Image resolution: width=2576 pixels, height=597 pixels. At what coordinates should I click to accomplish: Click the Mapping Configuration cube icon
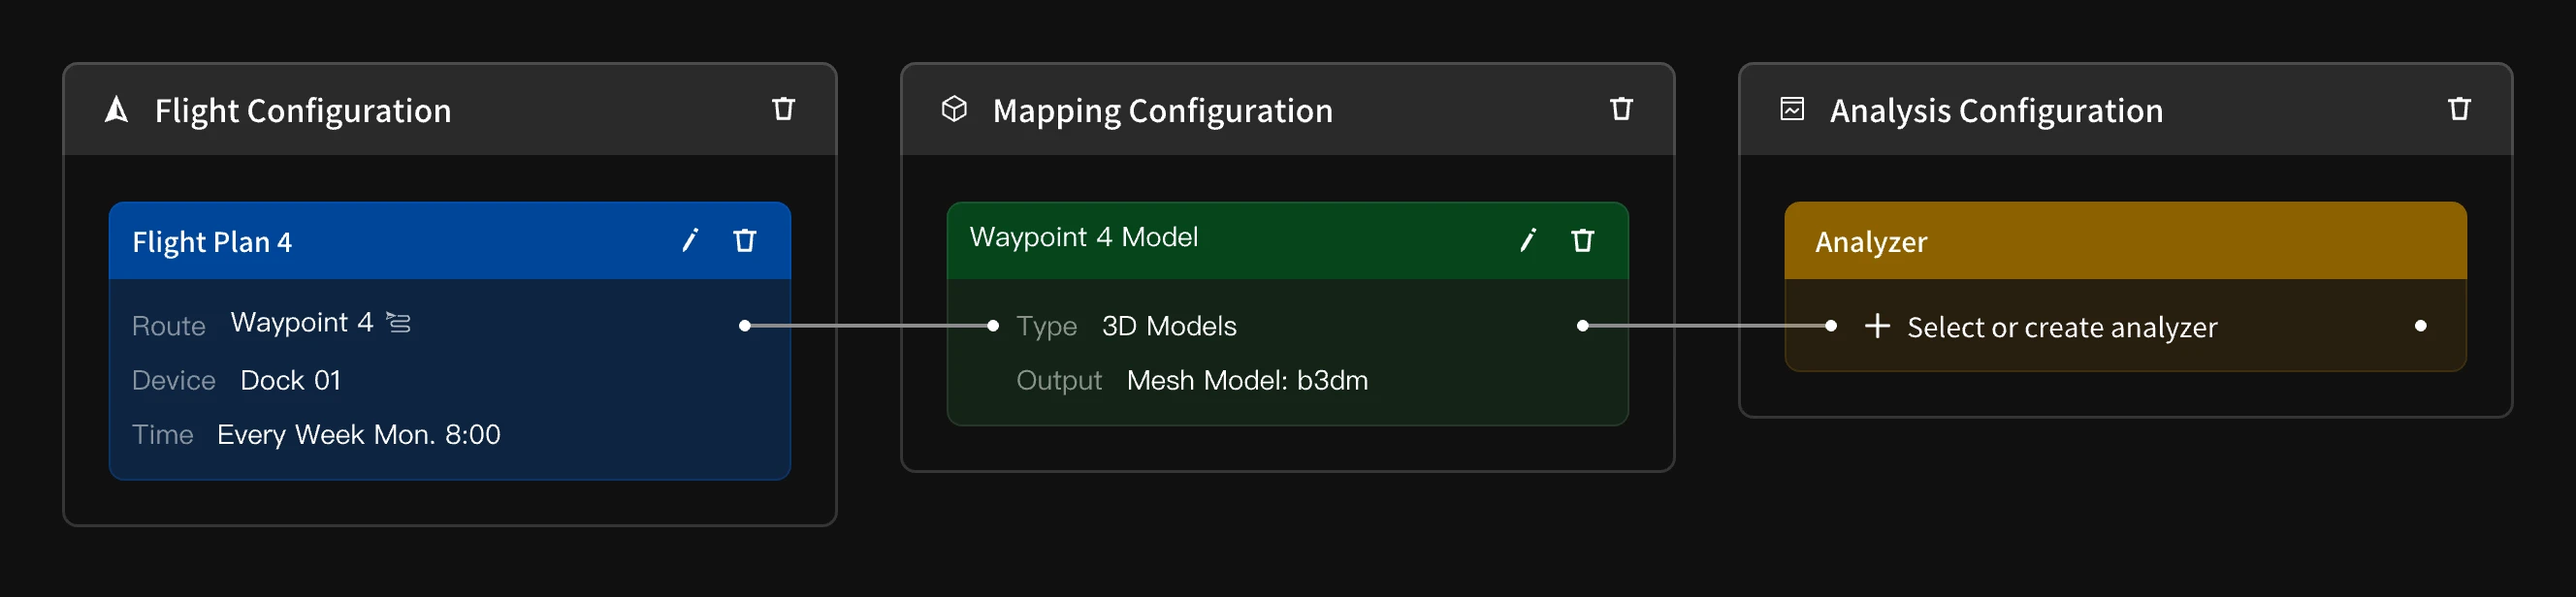click(x=955, y=108)
